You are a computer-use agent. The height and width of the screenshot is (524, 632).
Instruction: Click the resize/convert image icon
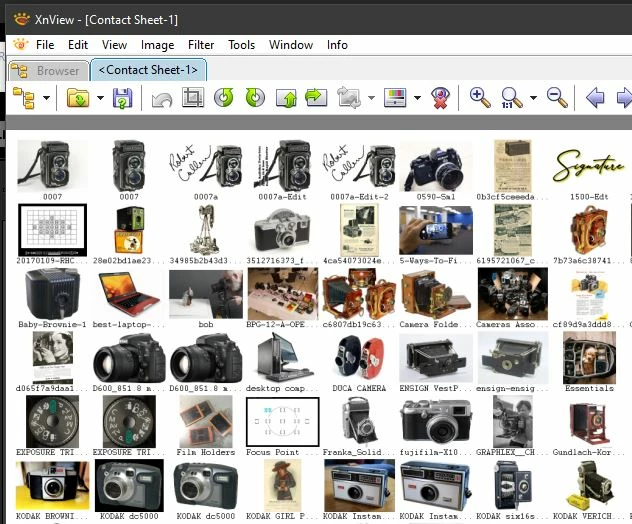(x=349, y=98)
